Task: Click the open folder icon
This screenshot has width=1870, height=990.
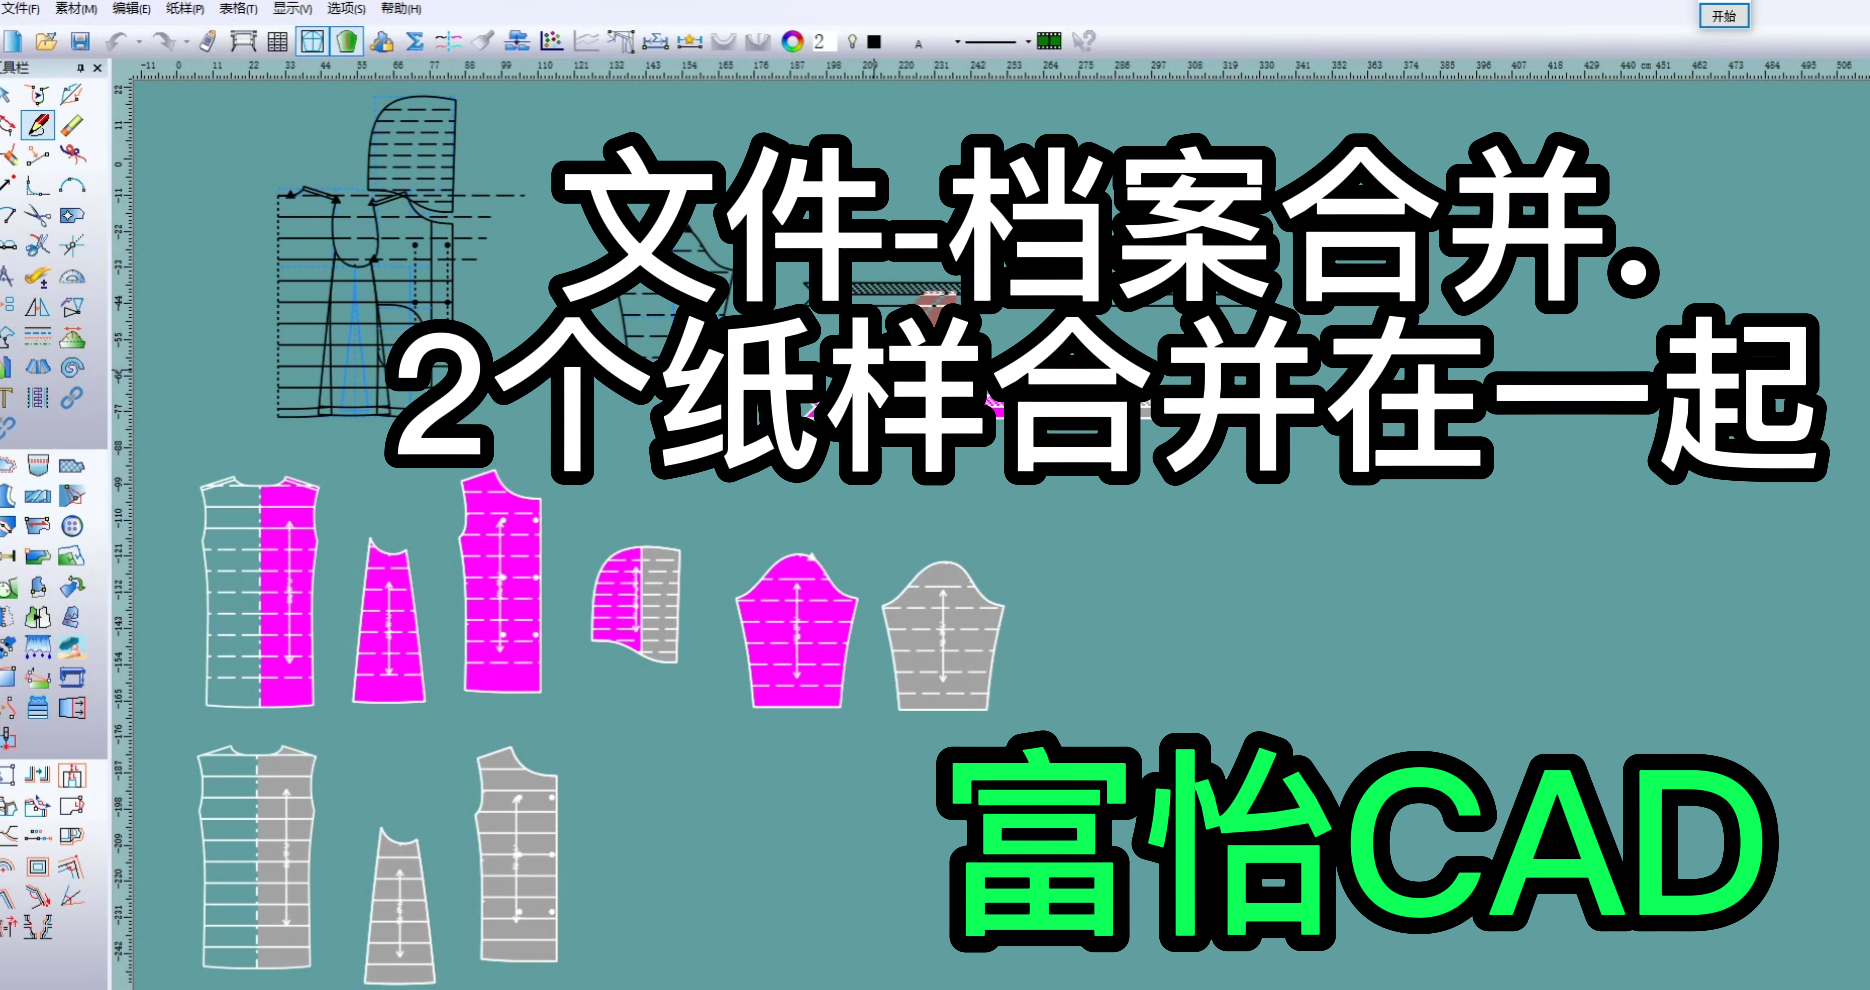Action: click(x=46, y=41)
